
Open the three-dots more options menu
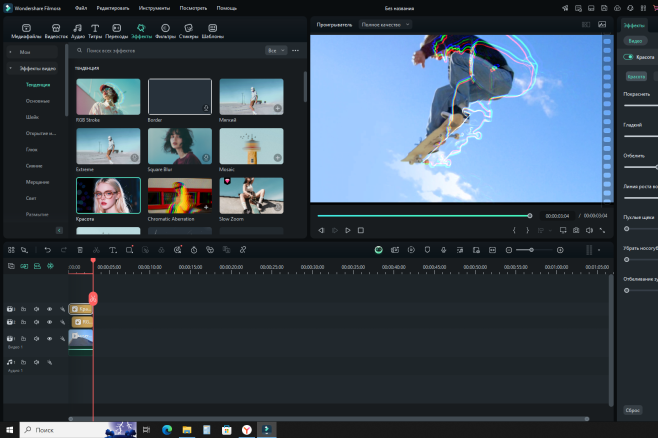pyautogui.click(x=295, y=50)
